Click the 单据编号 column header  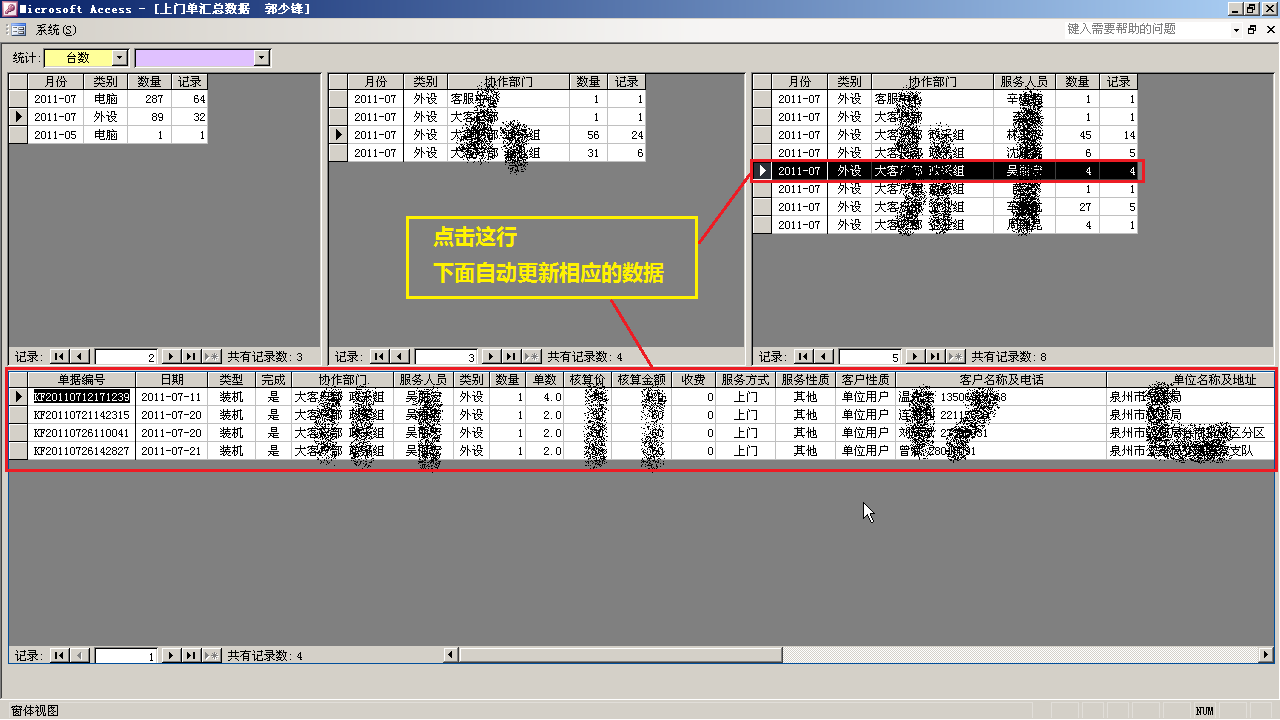coord(81,380)
